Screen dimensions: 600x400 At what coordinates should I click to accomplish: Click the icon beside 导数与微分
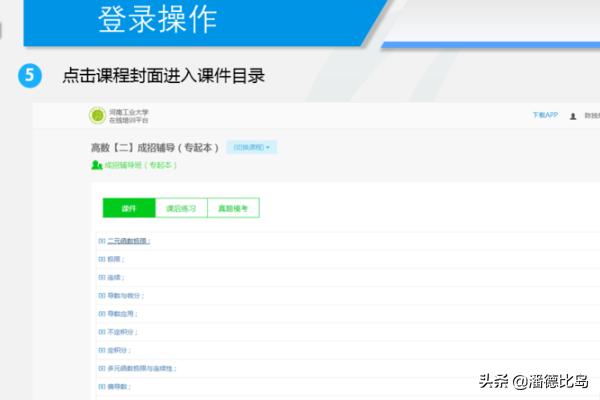(101, 296)
